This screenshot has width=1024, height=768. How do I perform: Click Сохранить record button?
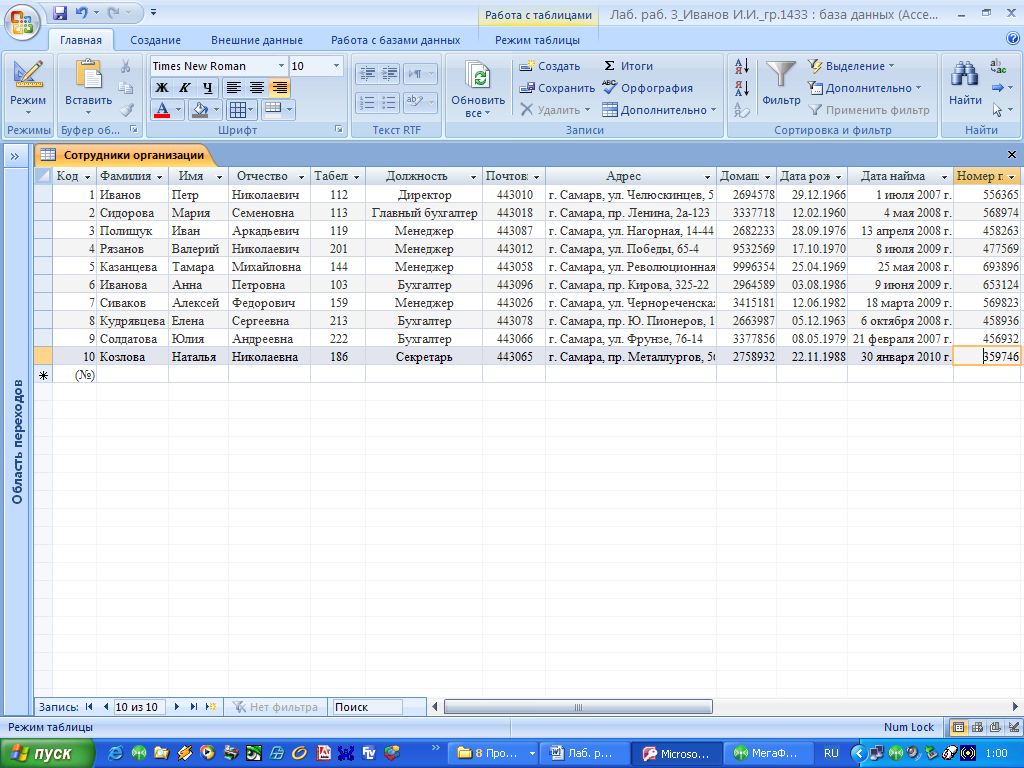pyautogui.click(x=557, y=88)
